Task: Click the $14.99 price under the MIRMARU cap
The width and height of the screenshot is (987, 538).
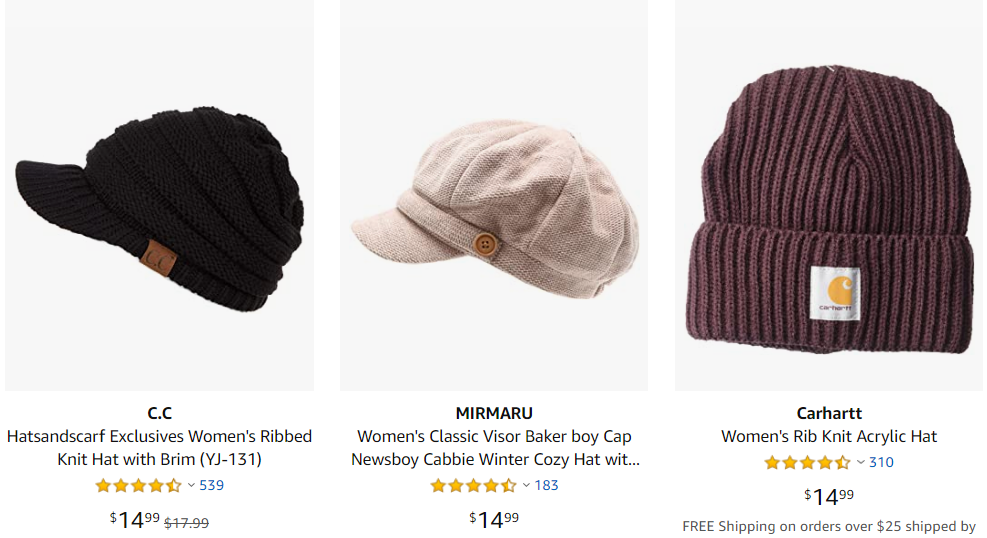Action: pyautogui.click(x=494, y=519)
